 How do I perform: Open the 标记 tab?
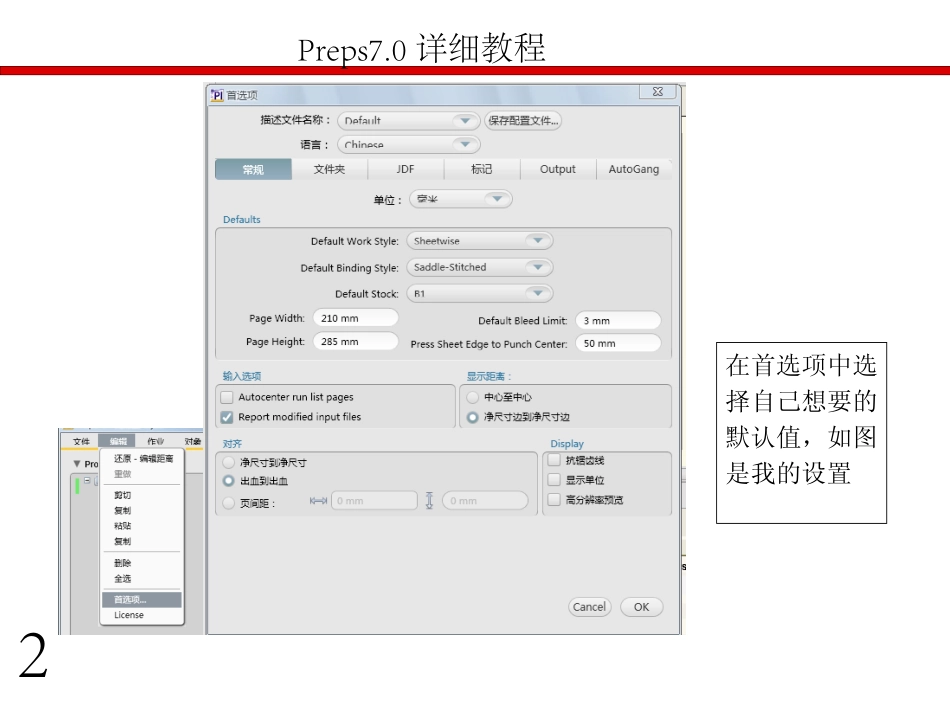[482, 170]
